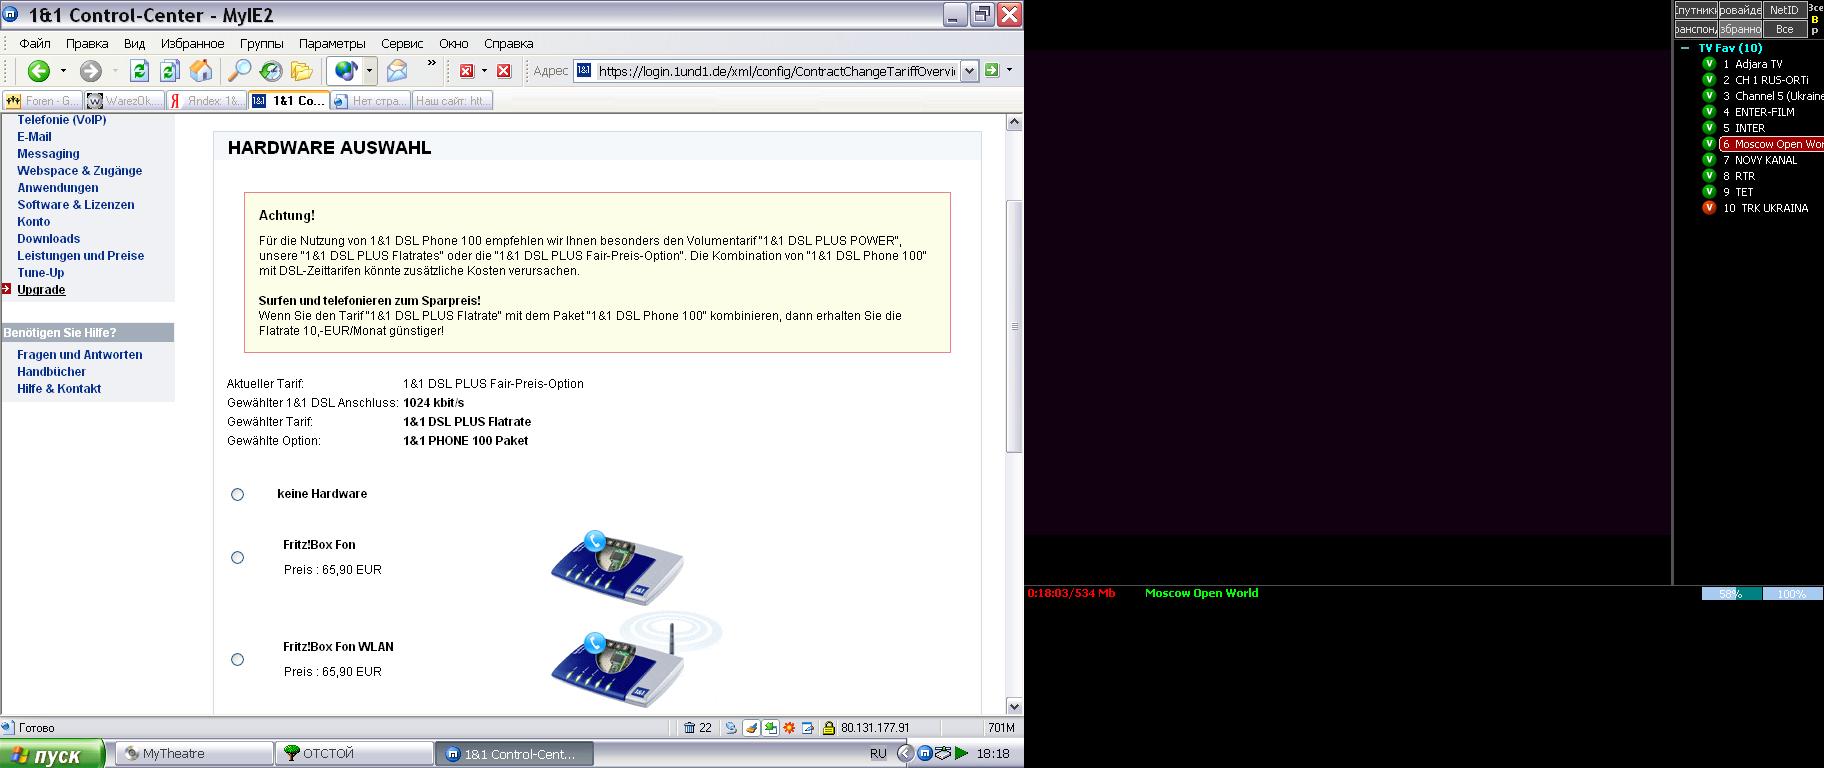Screen dimensions: 1824x768
Task: Open the Upgrade sidebar link
Action: (x=41, y=289)
